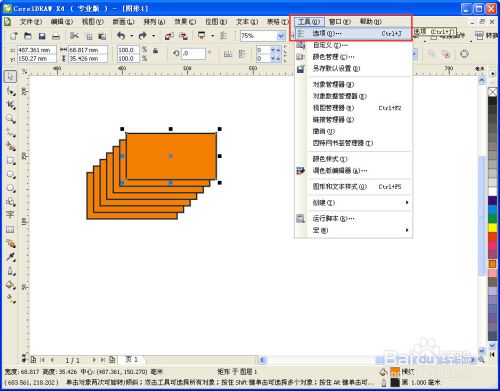
Task: Open the 排列 menu
Action: (x=154, y=22)
